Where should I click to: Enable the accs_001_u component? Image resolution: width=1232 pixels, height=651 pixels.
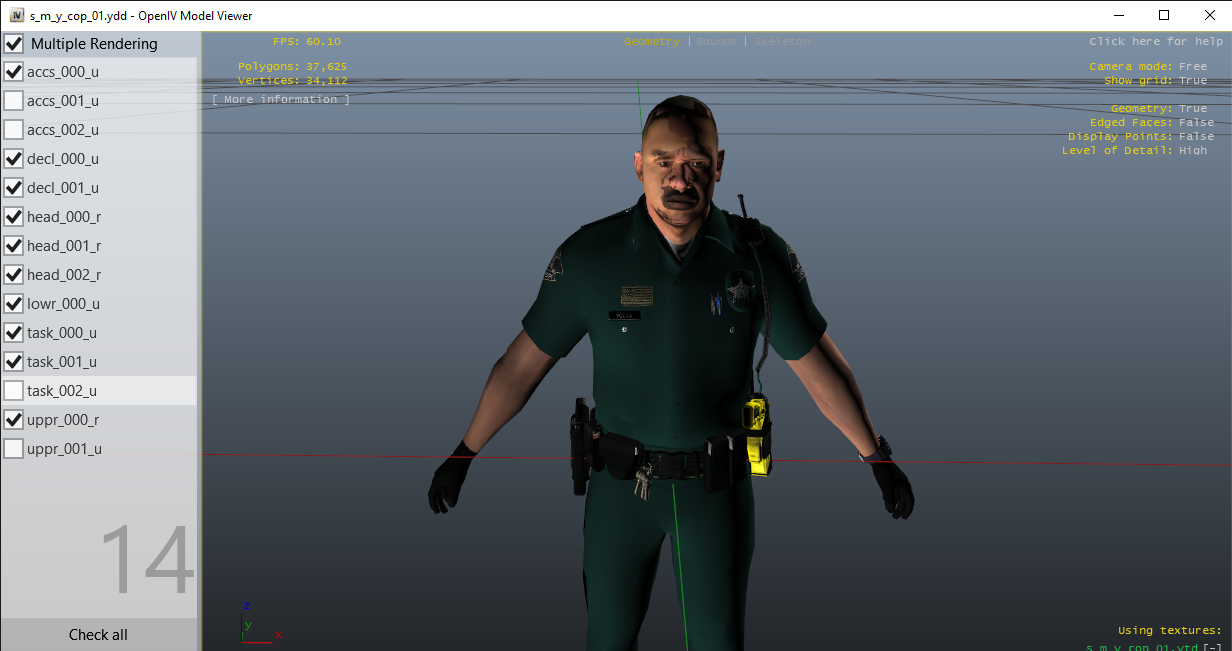click(14, 101)
